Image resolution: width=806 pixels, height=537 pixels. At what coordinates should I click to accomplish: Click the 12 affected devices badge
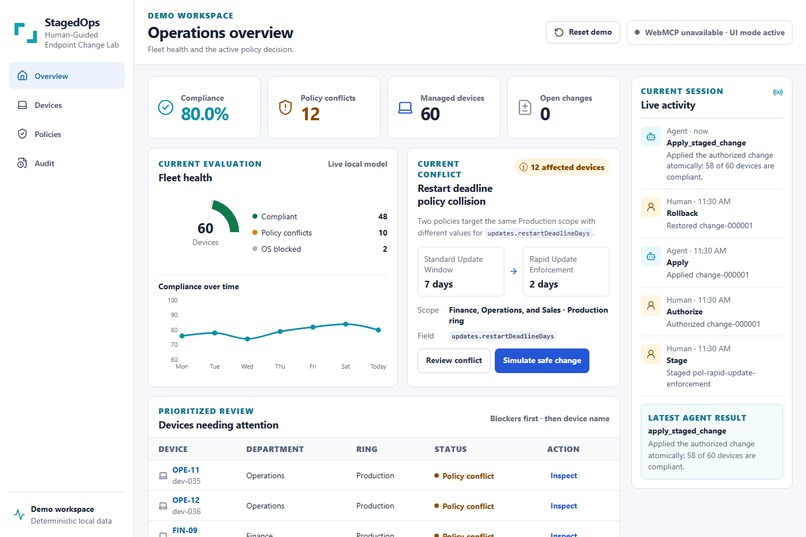point(562,167)
